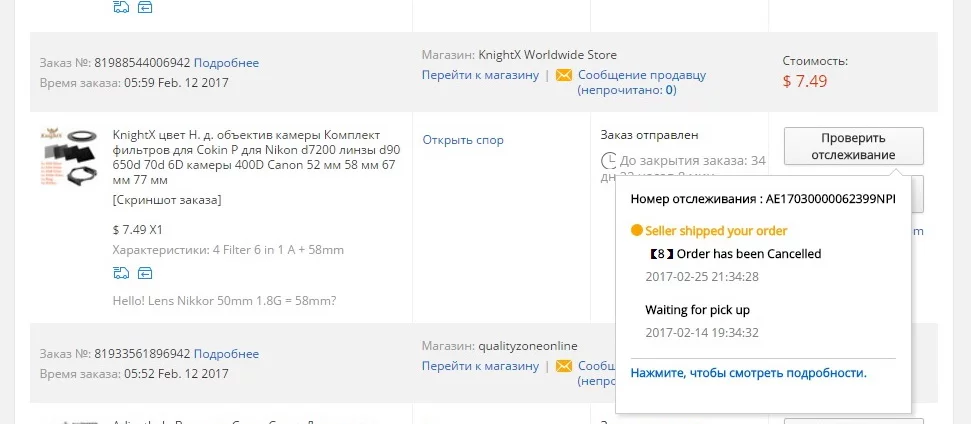Click the return-arrow icon at the page top

(x=145, y=7)
